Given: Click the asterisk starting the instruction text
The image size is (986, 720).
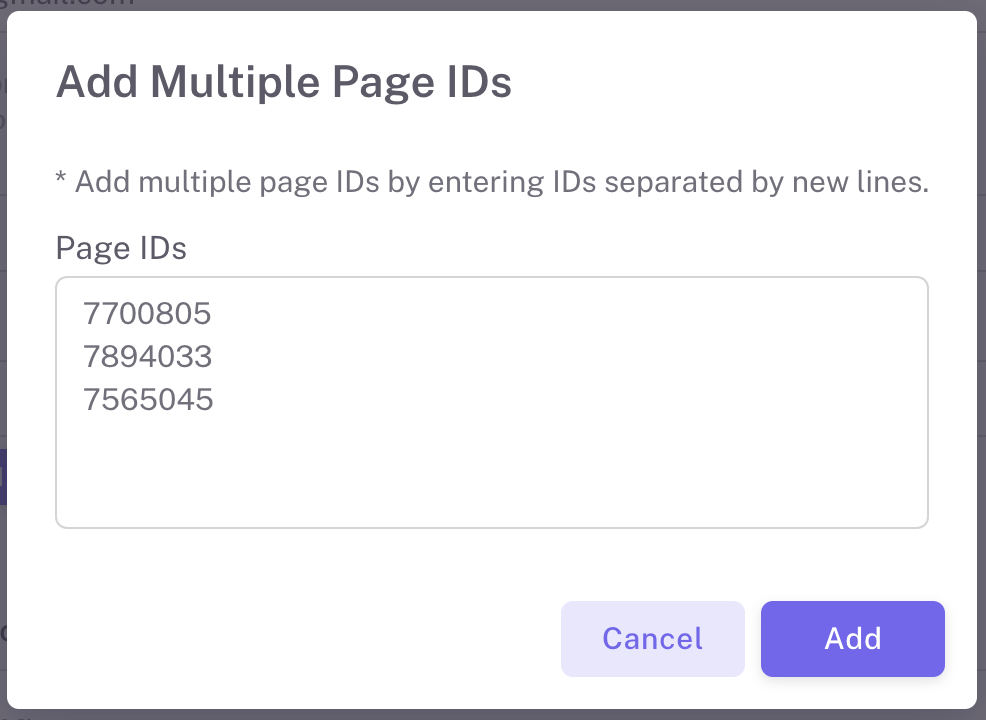Looking at the screenshot, I should click(x=61, y=181).
